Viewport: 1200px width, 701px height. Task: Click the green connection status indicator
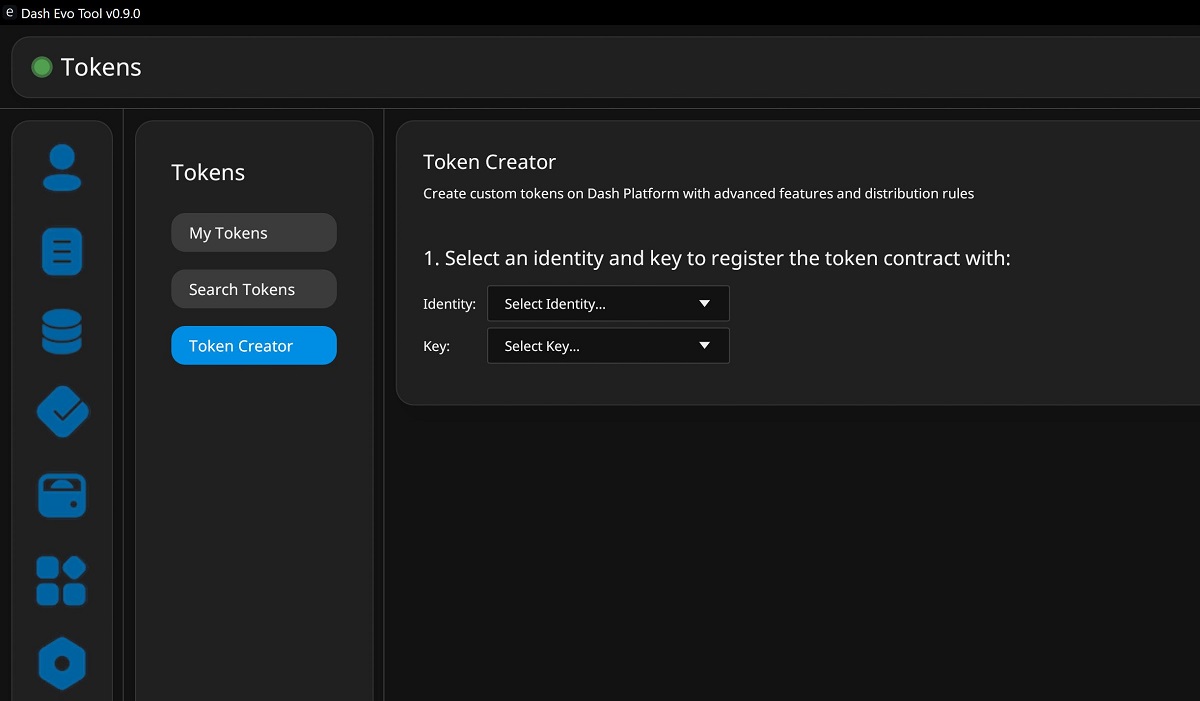click(42, 67)
